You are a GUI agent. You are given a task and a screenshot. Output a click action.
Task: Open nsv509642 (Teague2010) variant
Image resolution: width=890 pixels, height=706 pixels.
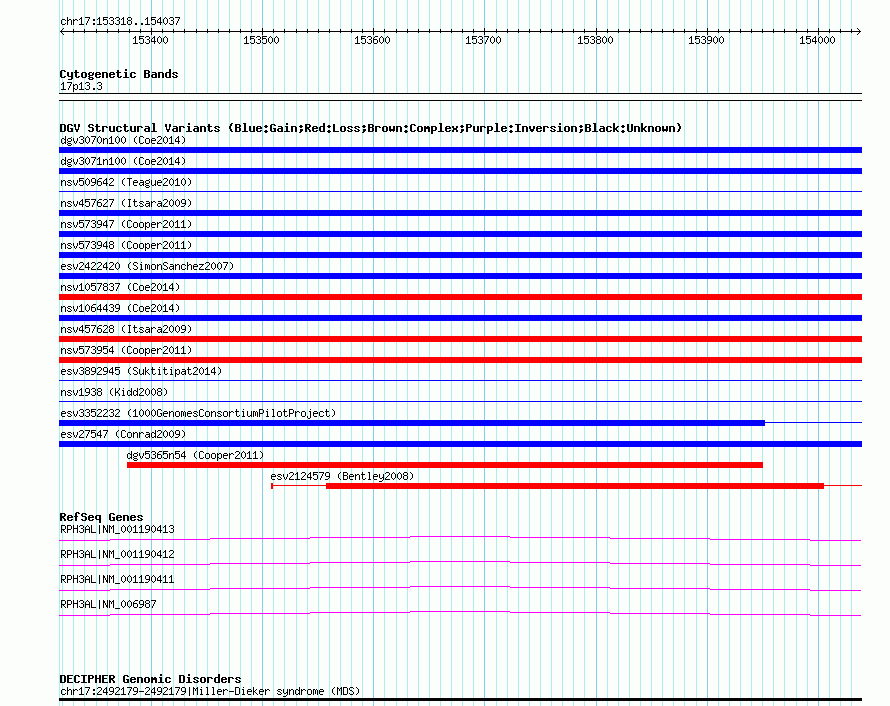pos(126,182)
